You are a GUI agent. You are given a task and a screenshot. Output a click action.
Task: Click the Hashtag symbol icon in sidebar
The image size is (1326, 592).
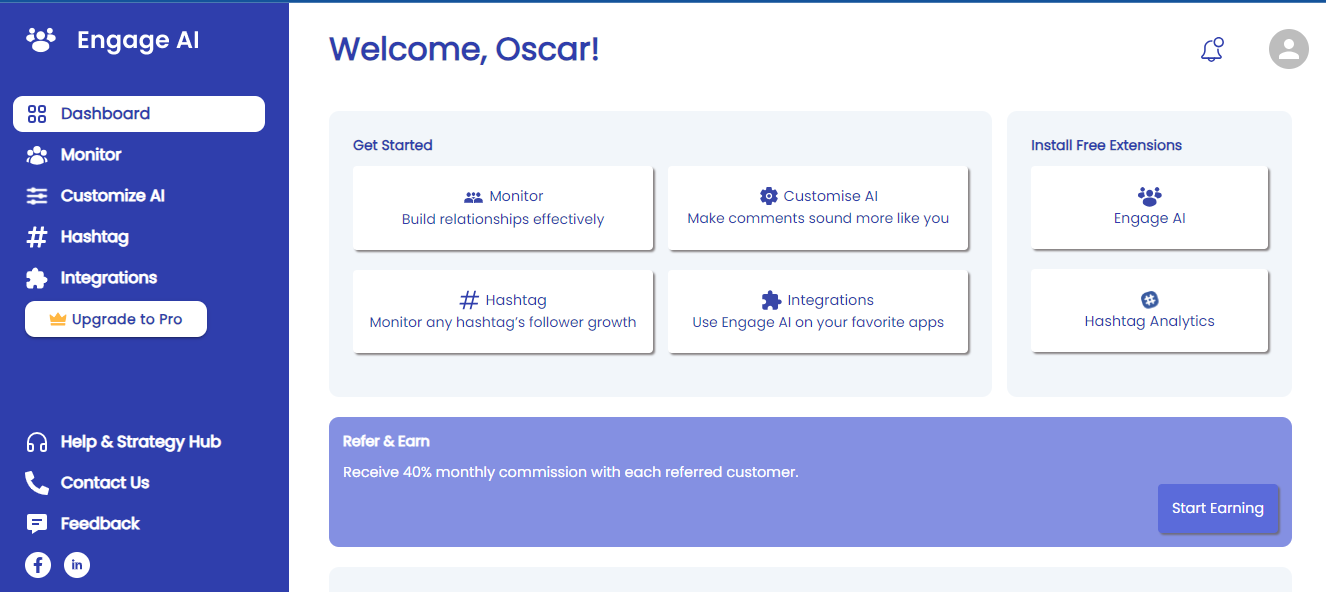pos(37,237)
